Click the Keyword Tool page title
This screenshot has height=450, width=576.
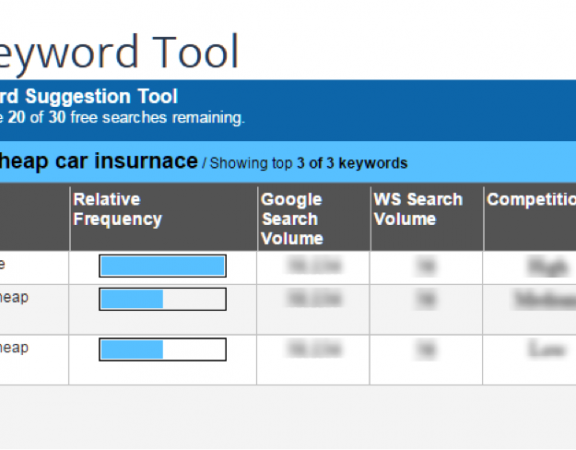(118, 53)
